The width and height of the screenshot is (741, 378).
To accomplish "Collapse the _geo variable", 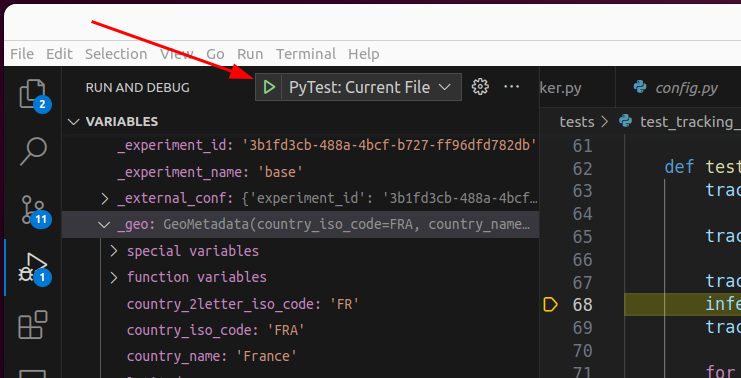I will point(104,224).
